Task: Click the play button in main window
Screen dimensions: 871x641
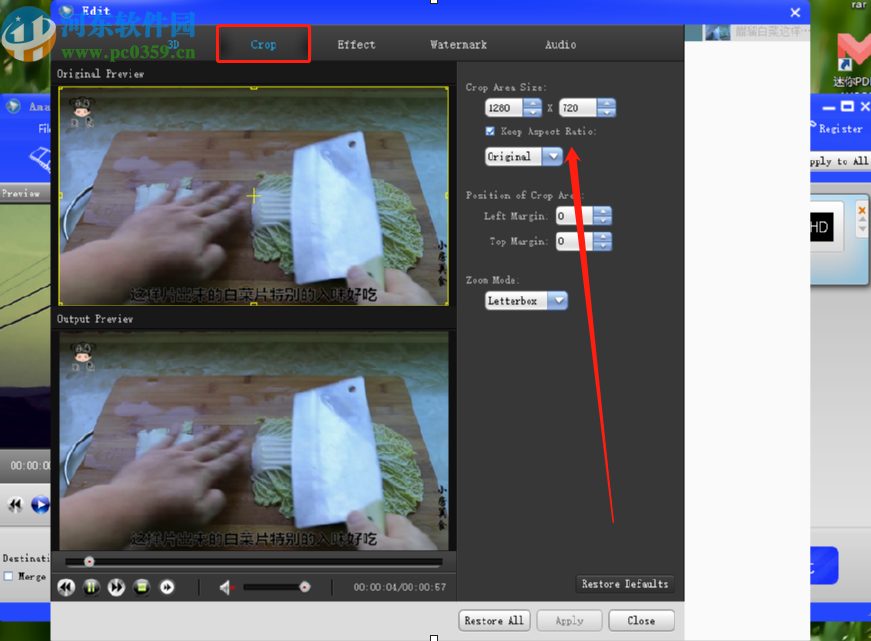Action: click(40, 504)
